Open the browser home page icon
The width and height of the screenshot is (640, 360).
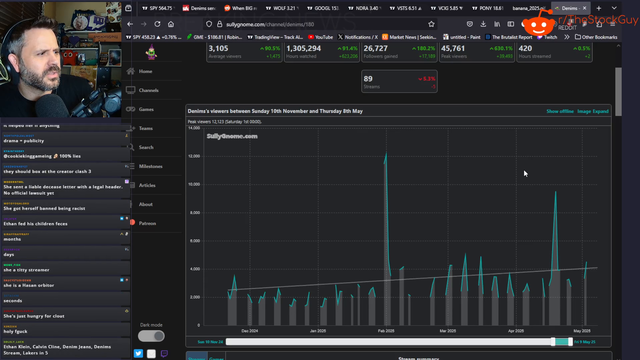(171, 24)
